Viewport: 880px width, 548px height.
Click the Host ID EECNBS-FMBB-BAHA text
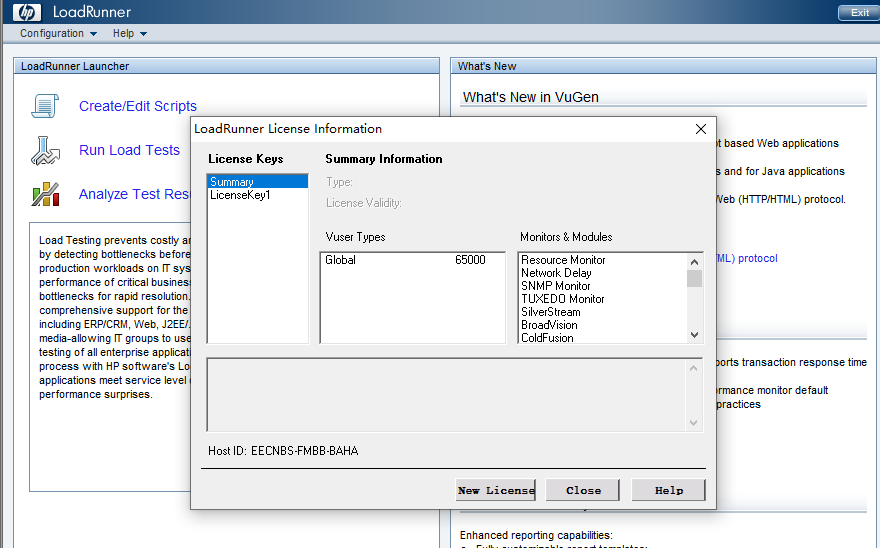283,451
